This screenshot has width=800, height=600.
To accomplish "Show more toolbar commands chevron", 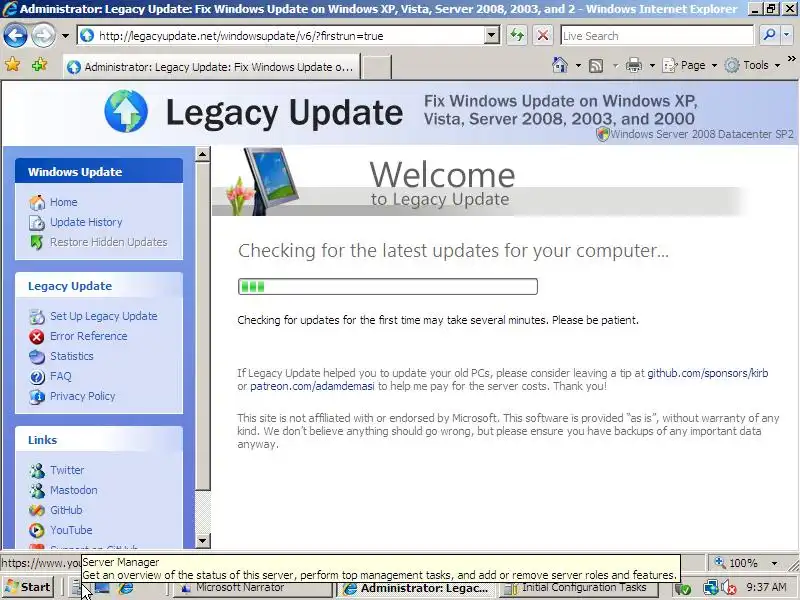I will 792,59.
